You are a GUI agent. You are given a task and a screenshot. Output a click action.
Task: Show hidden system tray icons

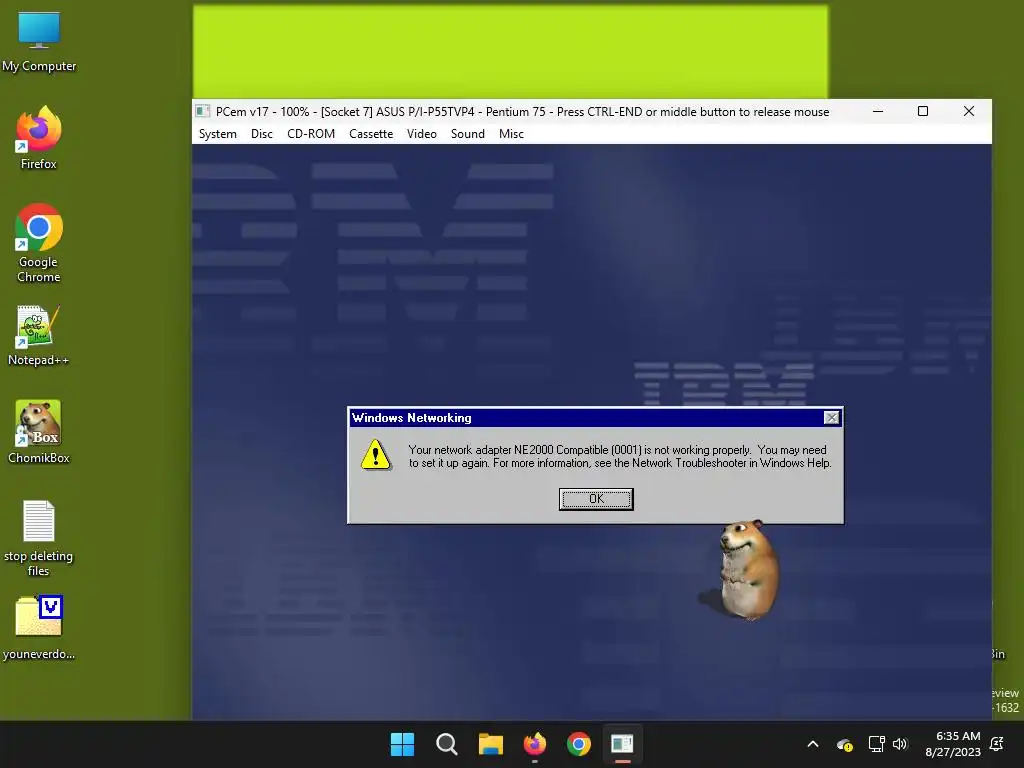coord(813,744)
